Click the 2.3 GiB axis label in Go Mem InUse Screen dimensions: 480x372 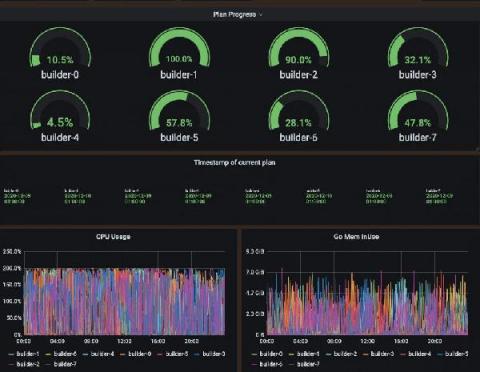point(255,314)
